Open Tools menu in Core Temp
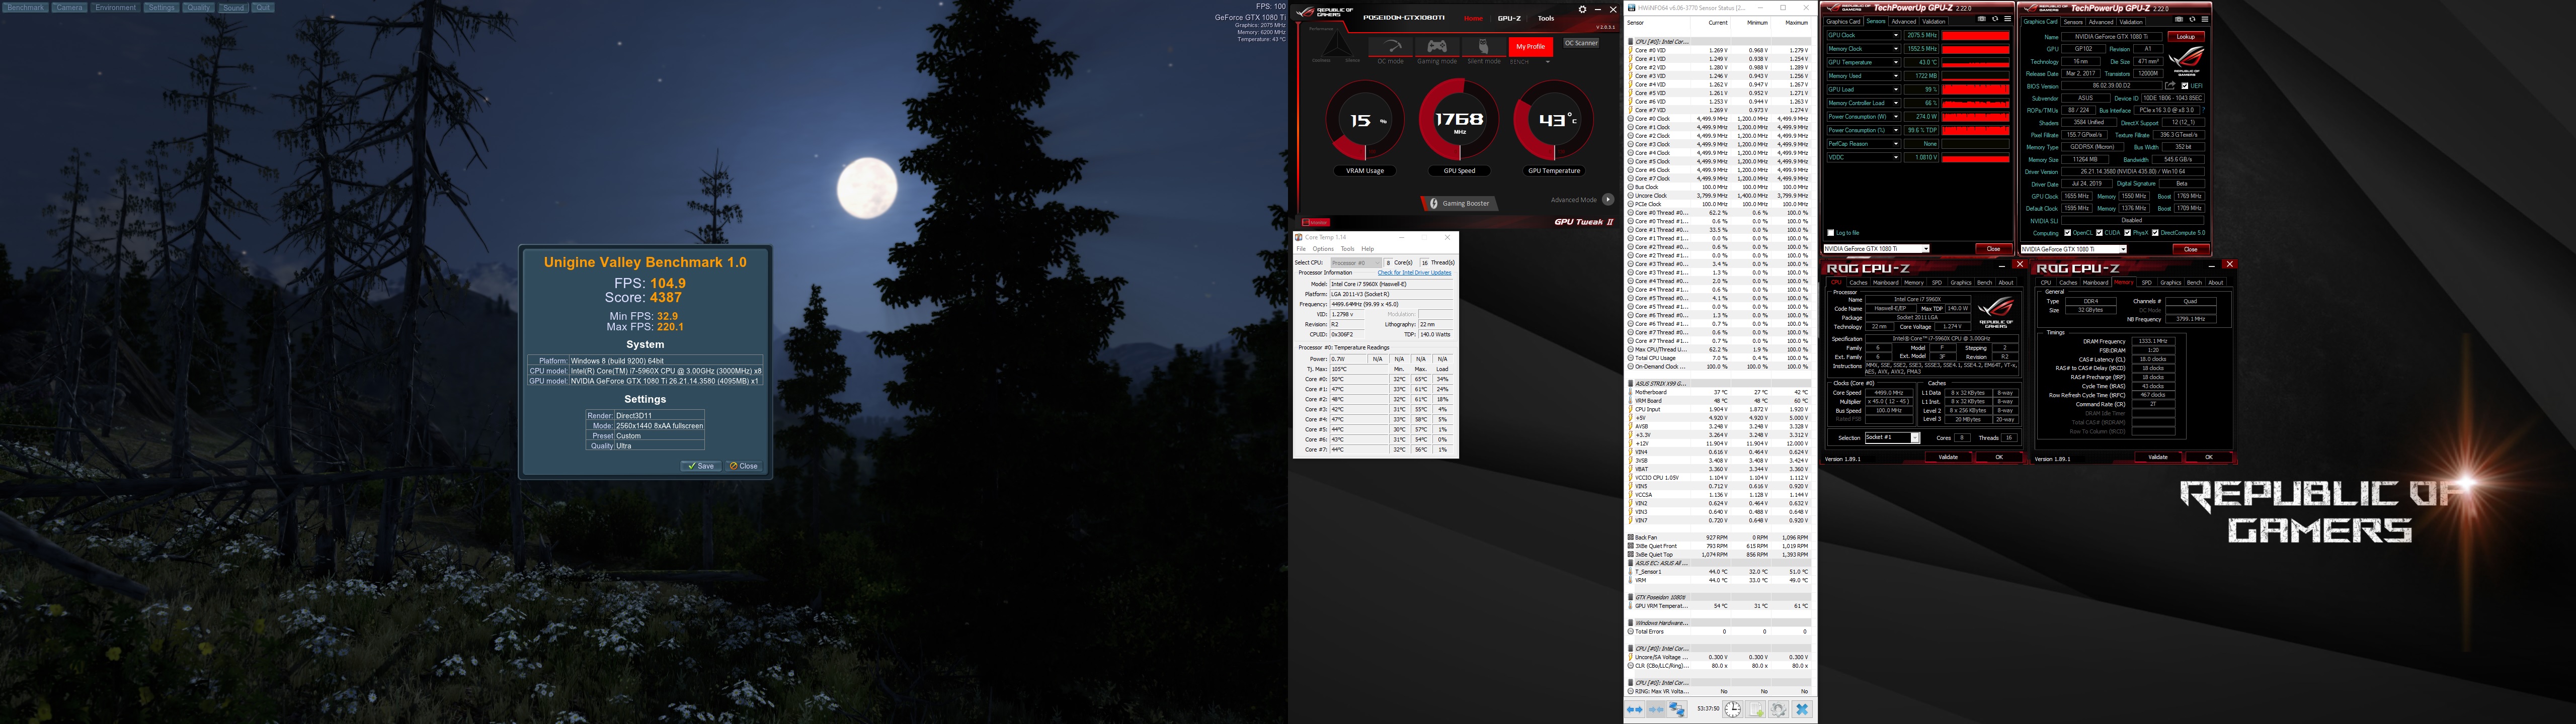This screenshot has width=2576, height=724. (x=1347, y=249)
